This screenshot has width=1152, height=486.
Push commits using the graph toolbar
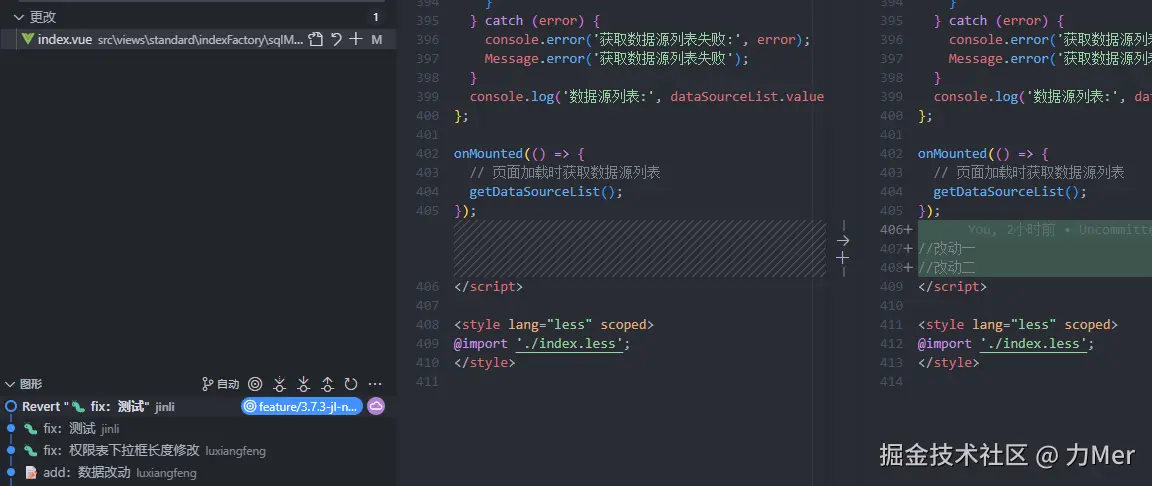tap(327, 384)
